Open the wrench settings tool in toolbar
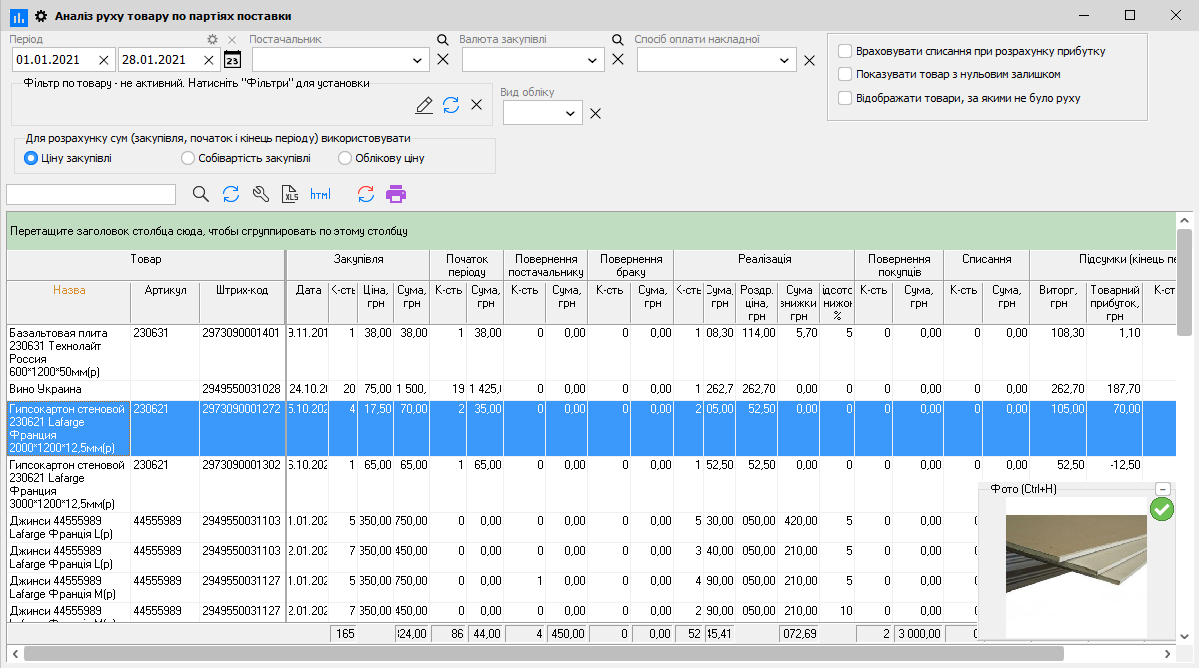Image resolution: width=1199 pixels, height=668 pixels. point(261,194)
